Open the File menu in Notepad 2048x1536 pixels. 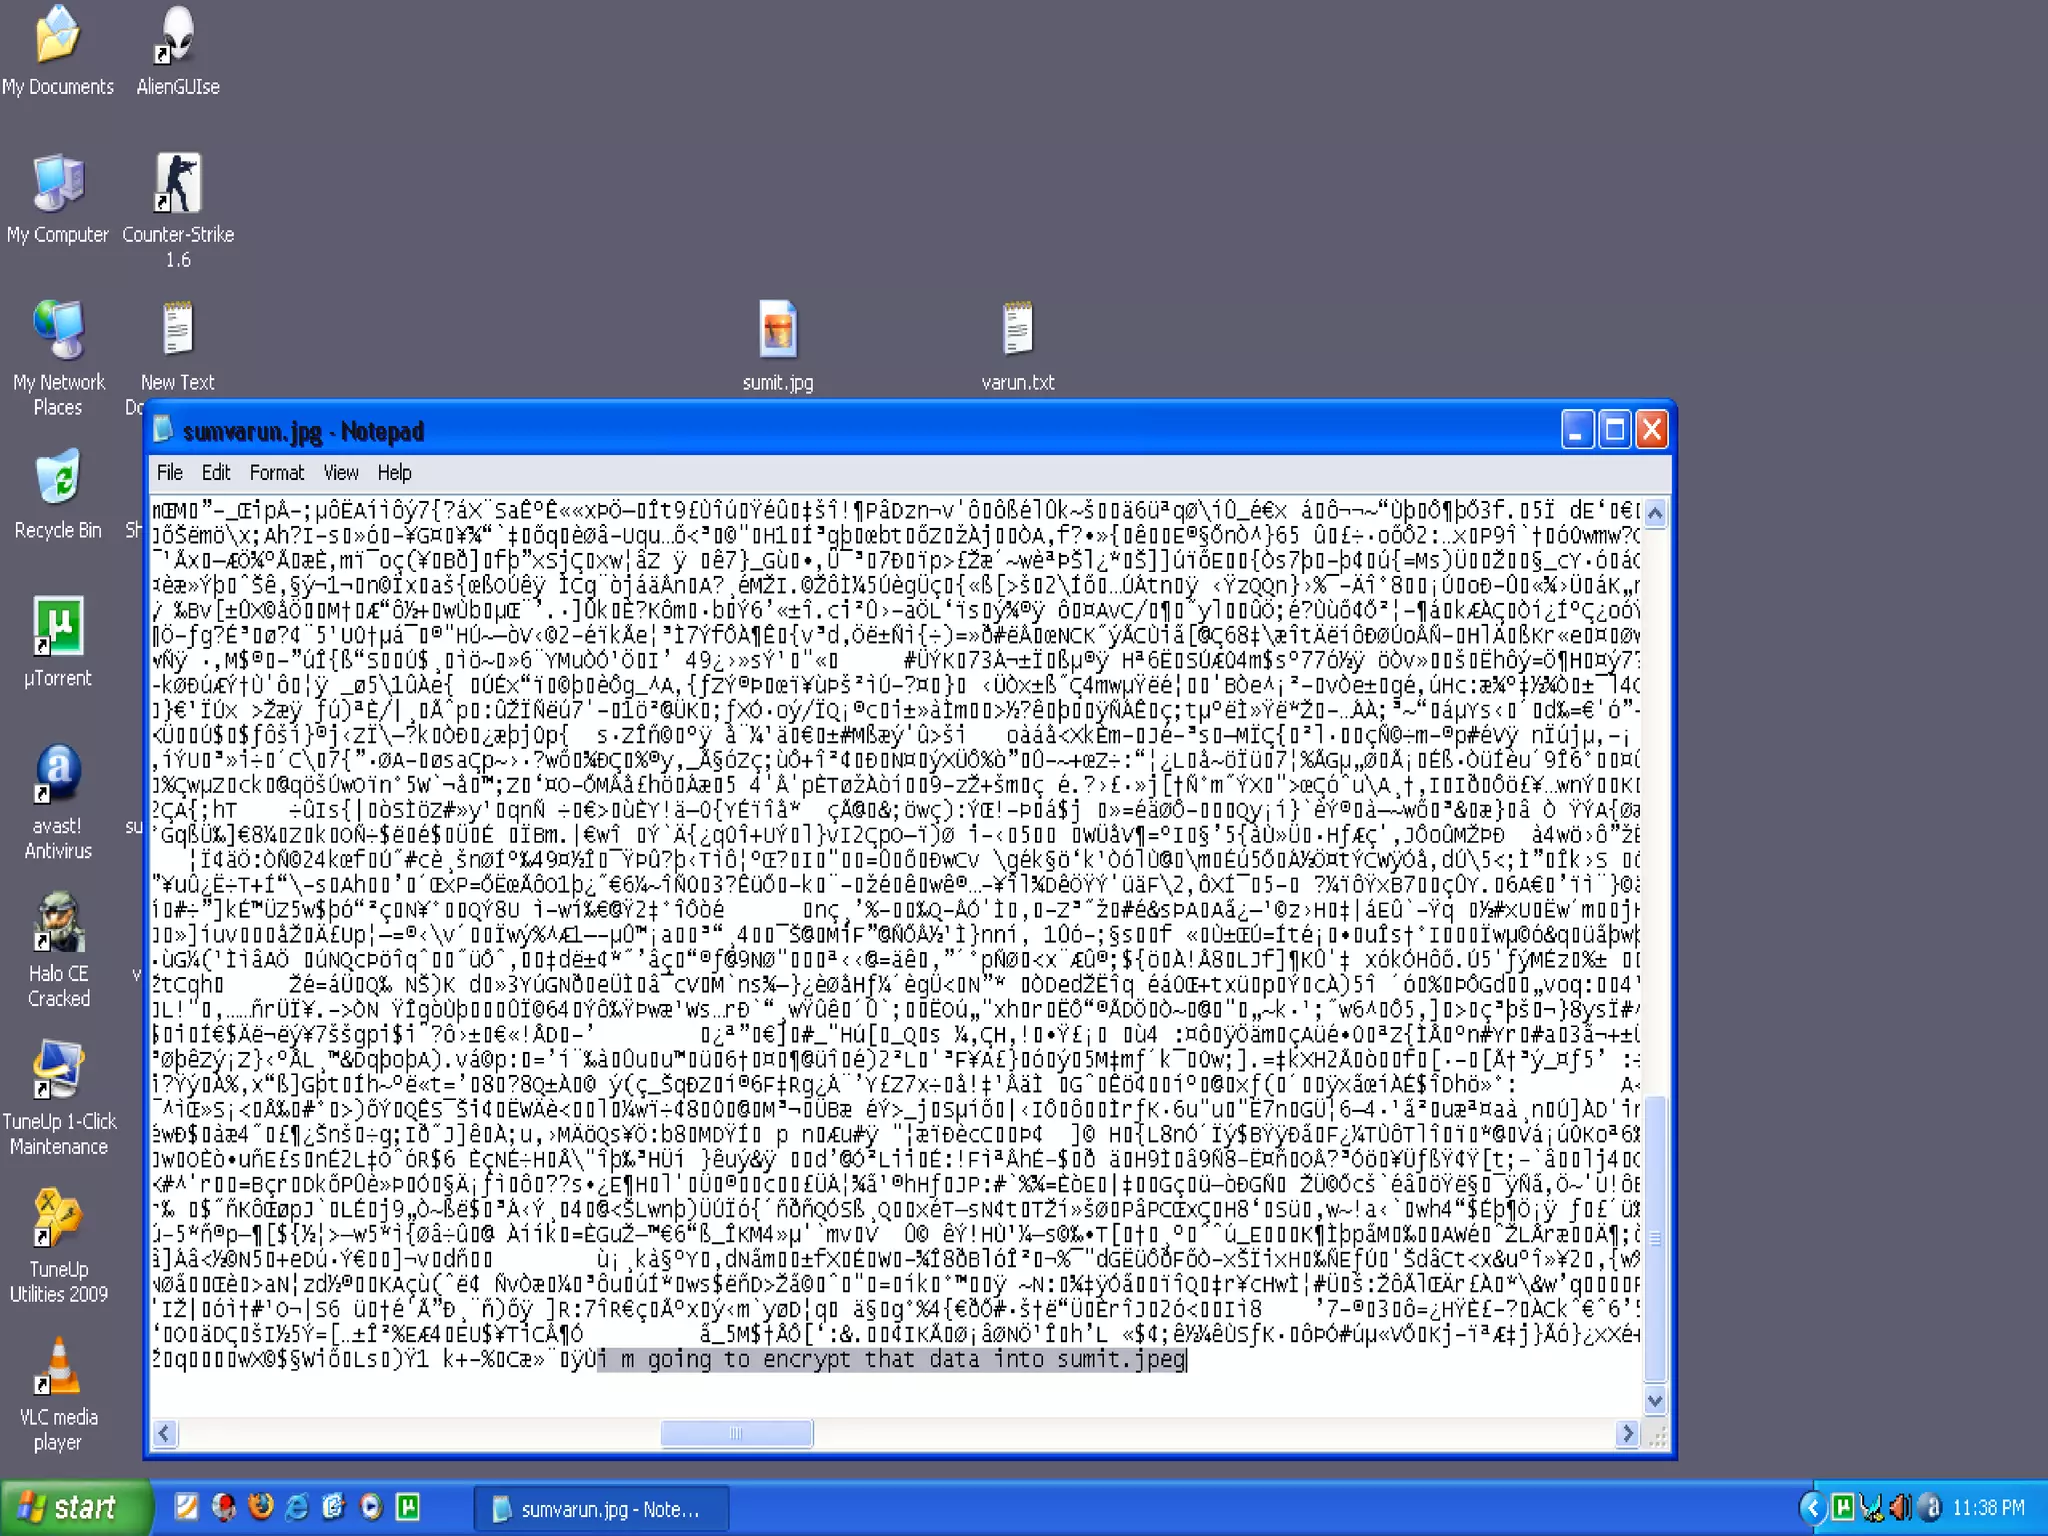169,473
